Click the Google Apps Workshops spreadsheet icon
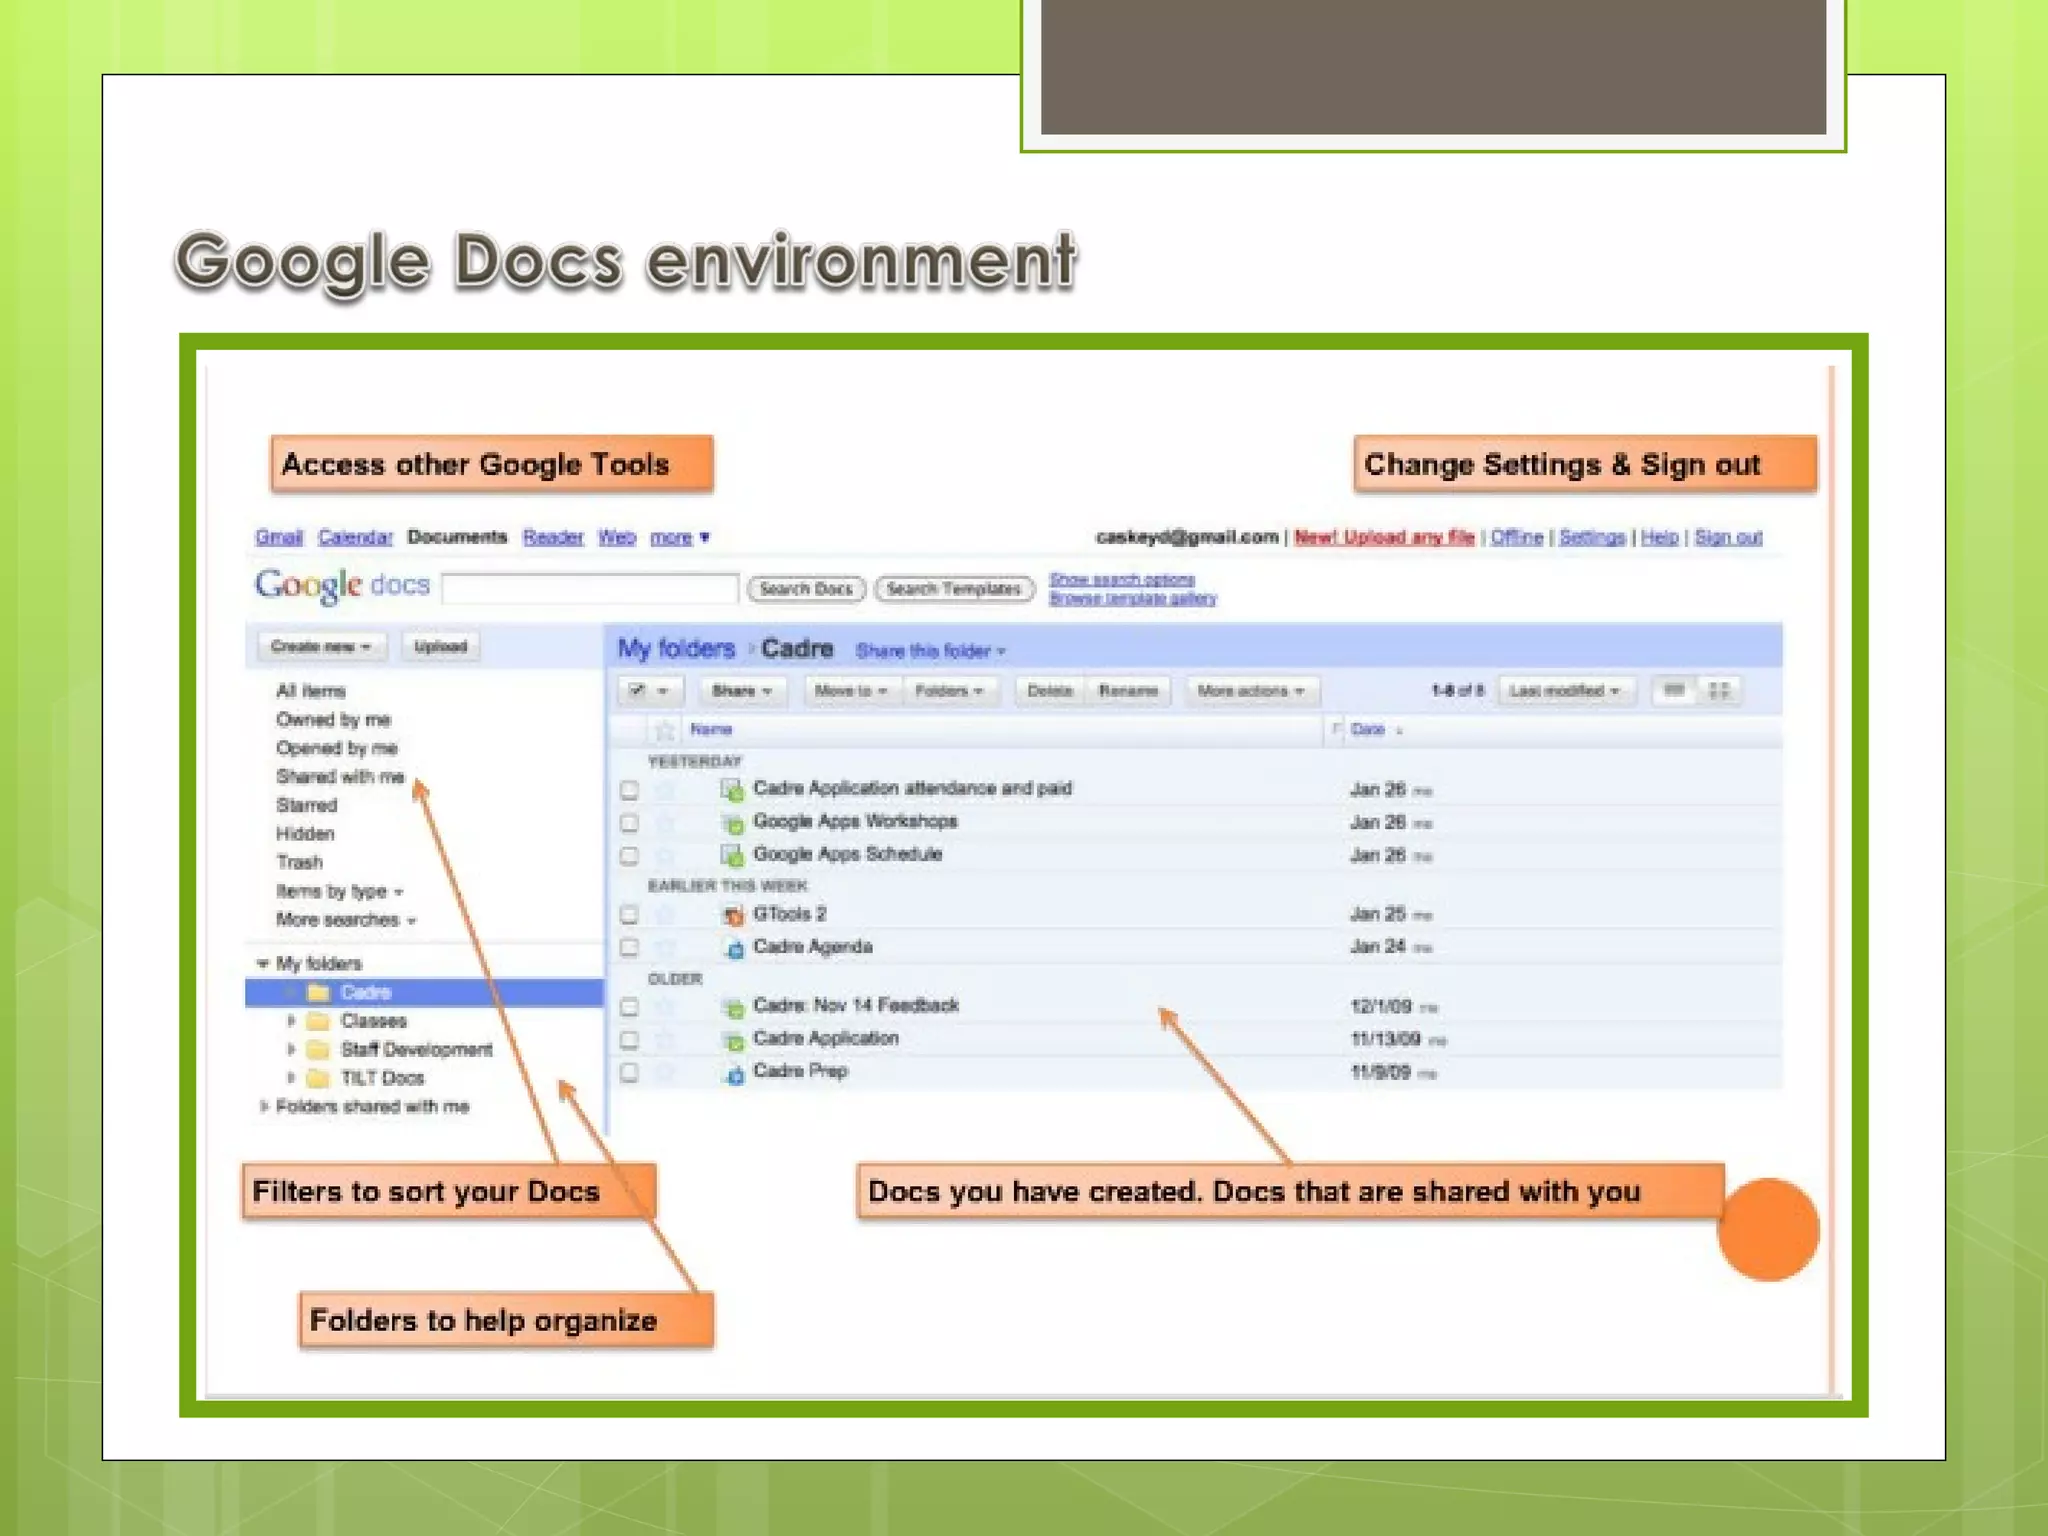Viewport: 2048px width, 1536px height. (734, 824)
